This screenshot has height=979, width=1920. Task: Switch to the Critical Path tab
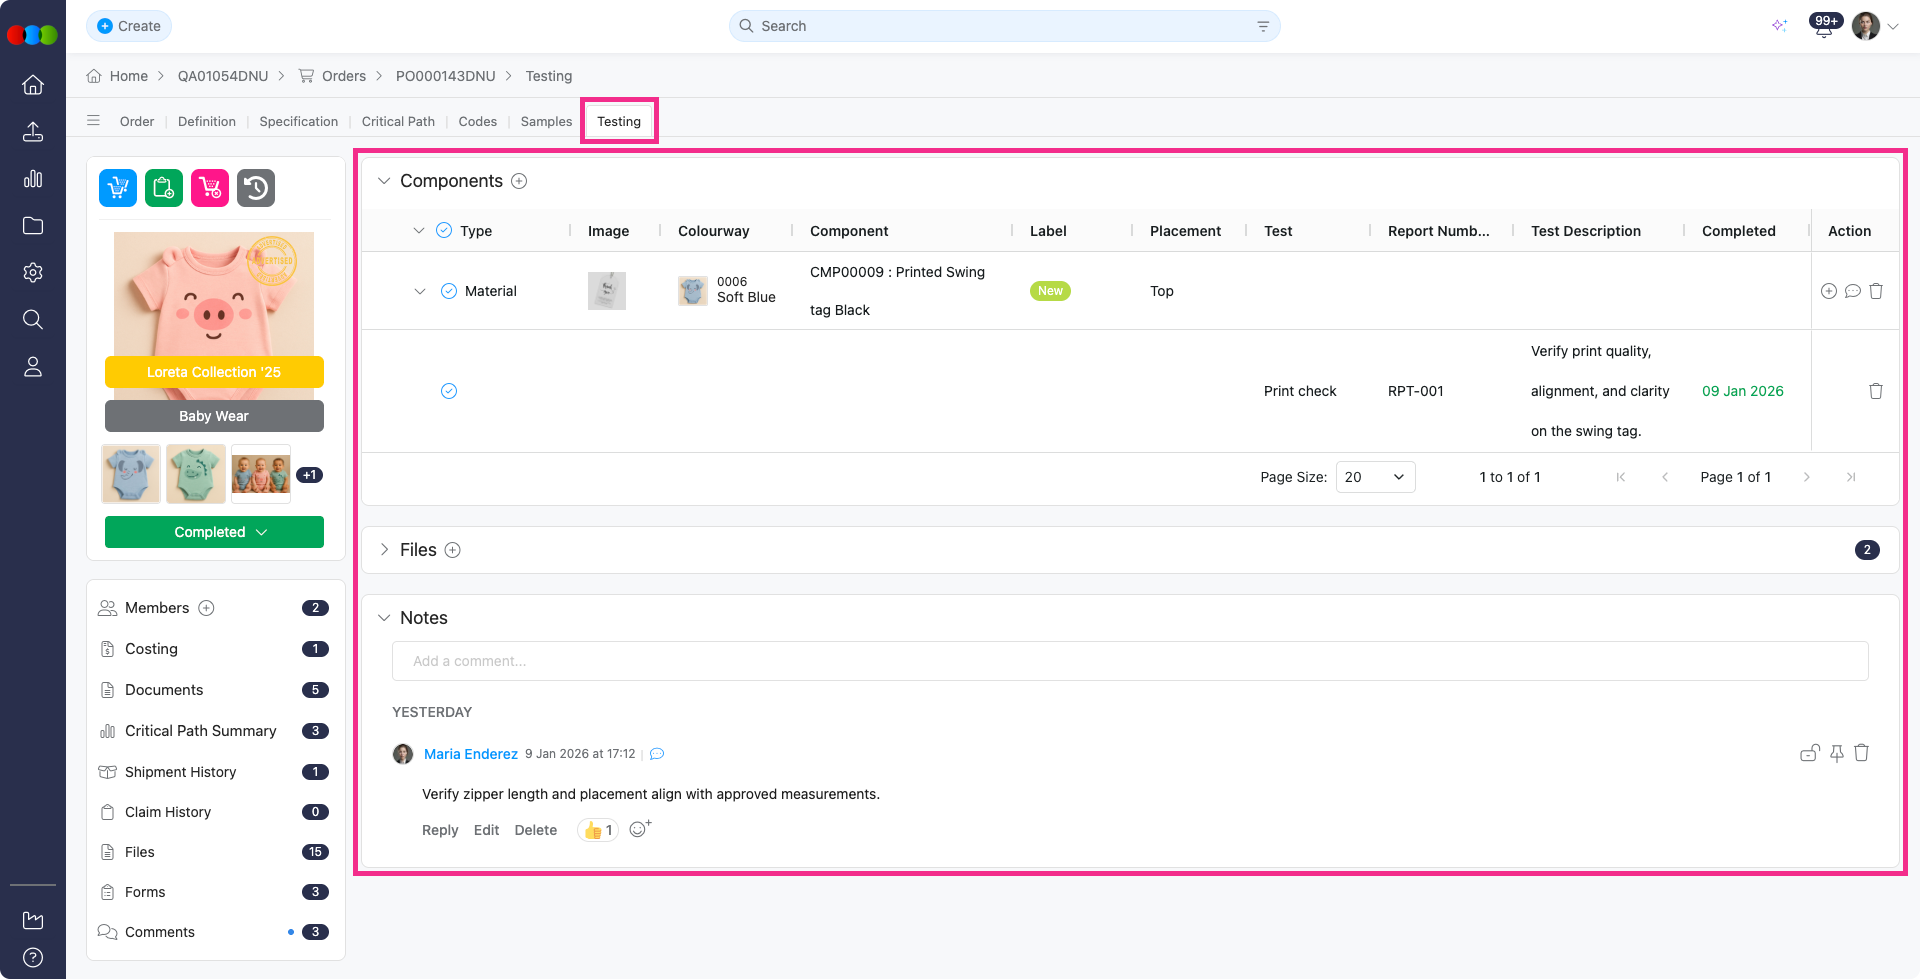click(398, 121)
